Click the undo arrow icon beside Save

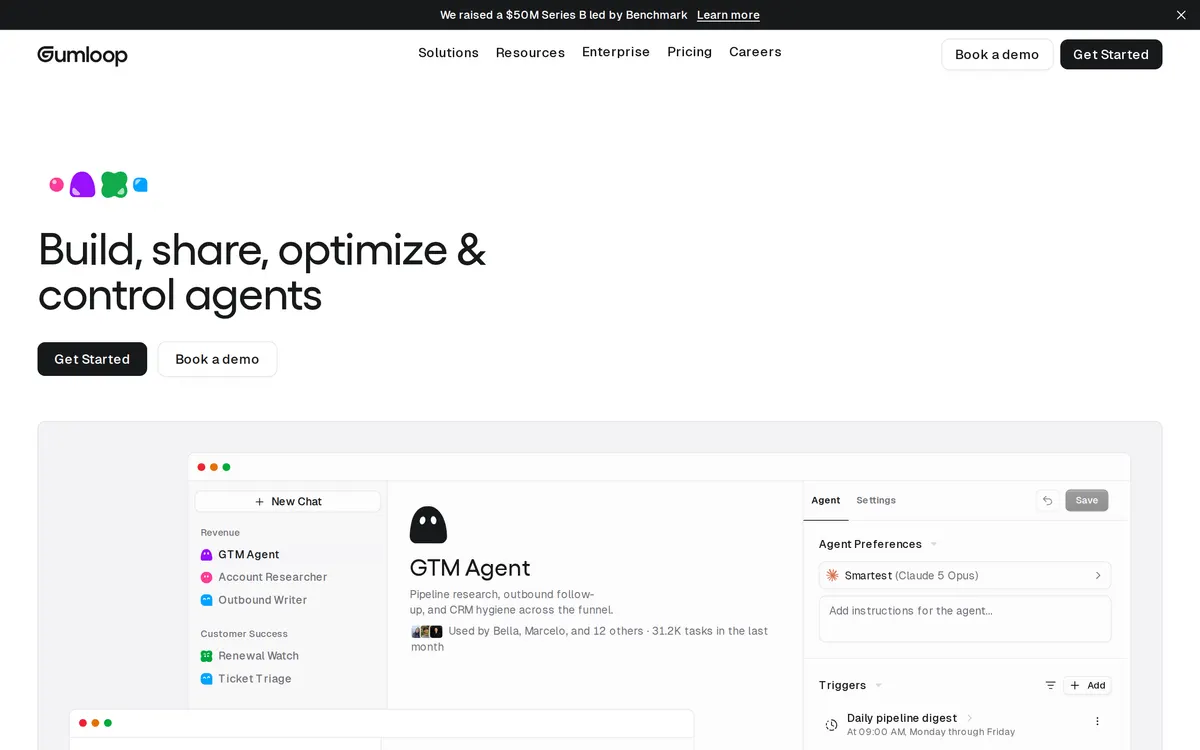pyautogui.click(x=1048, y=501)
